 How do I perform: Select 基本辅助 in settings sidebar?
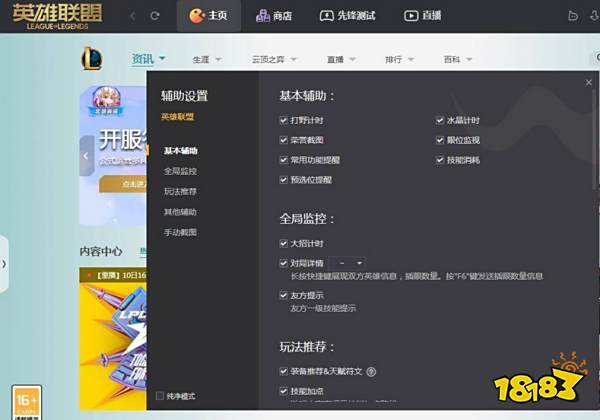181,151
